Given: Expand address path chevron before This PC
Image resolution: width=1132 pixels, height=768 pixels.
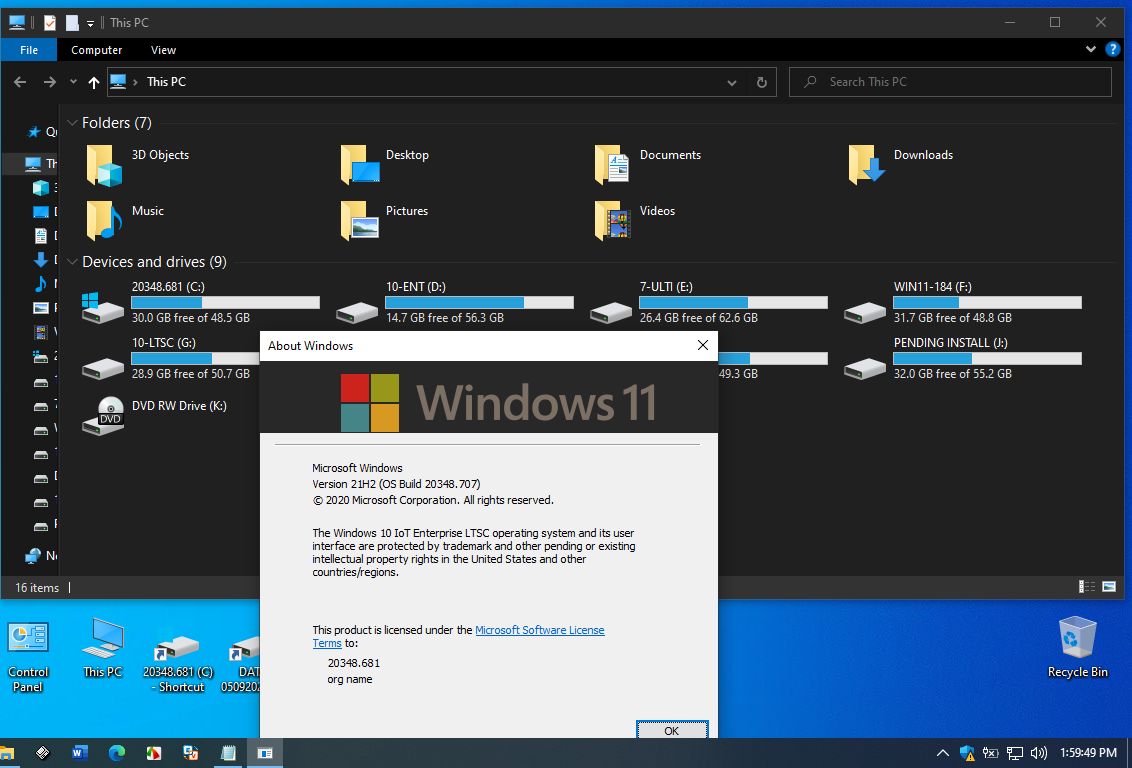Looking at the screenshot, I should tap(135, 82).
